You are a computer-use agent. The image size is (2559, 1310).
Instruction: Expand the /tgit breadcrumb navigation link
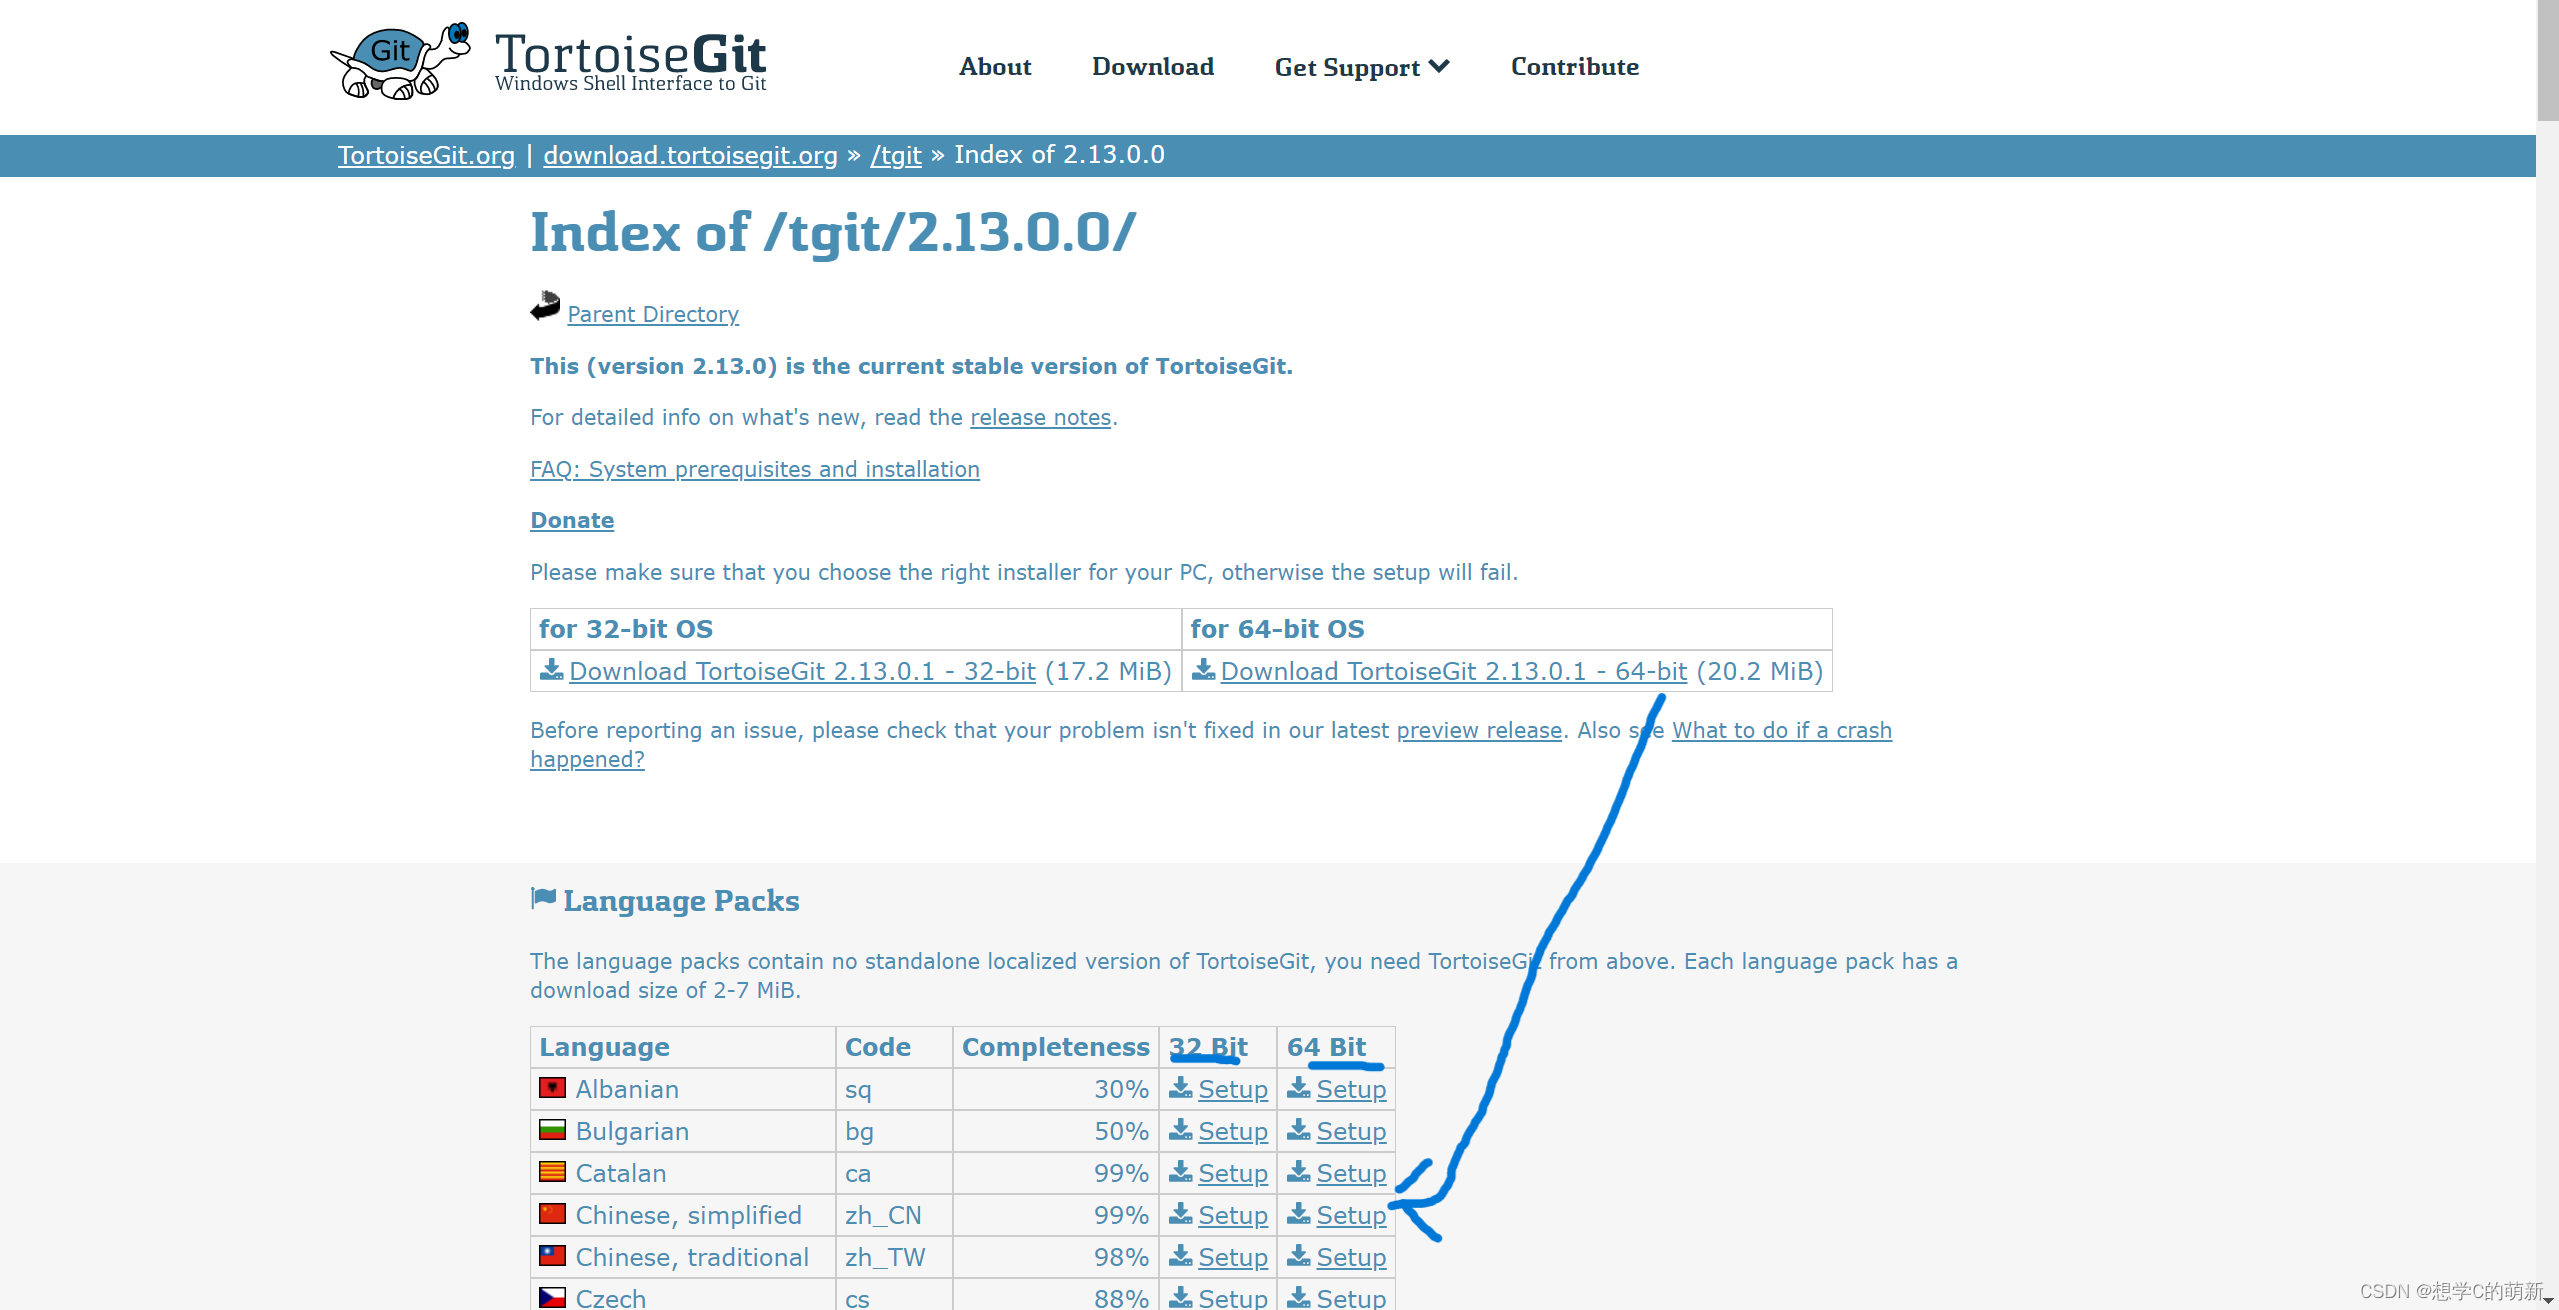tap(895, 154)
